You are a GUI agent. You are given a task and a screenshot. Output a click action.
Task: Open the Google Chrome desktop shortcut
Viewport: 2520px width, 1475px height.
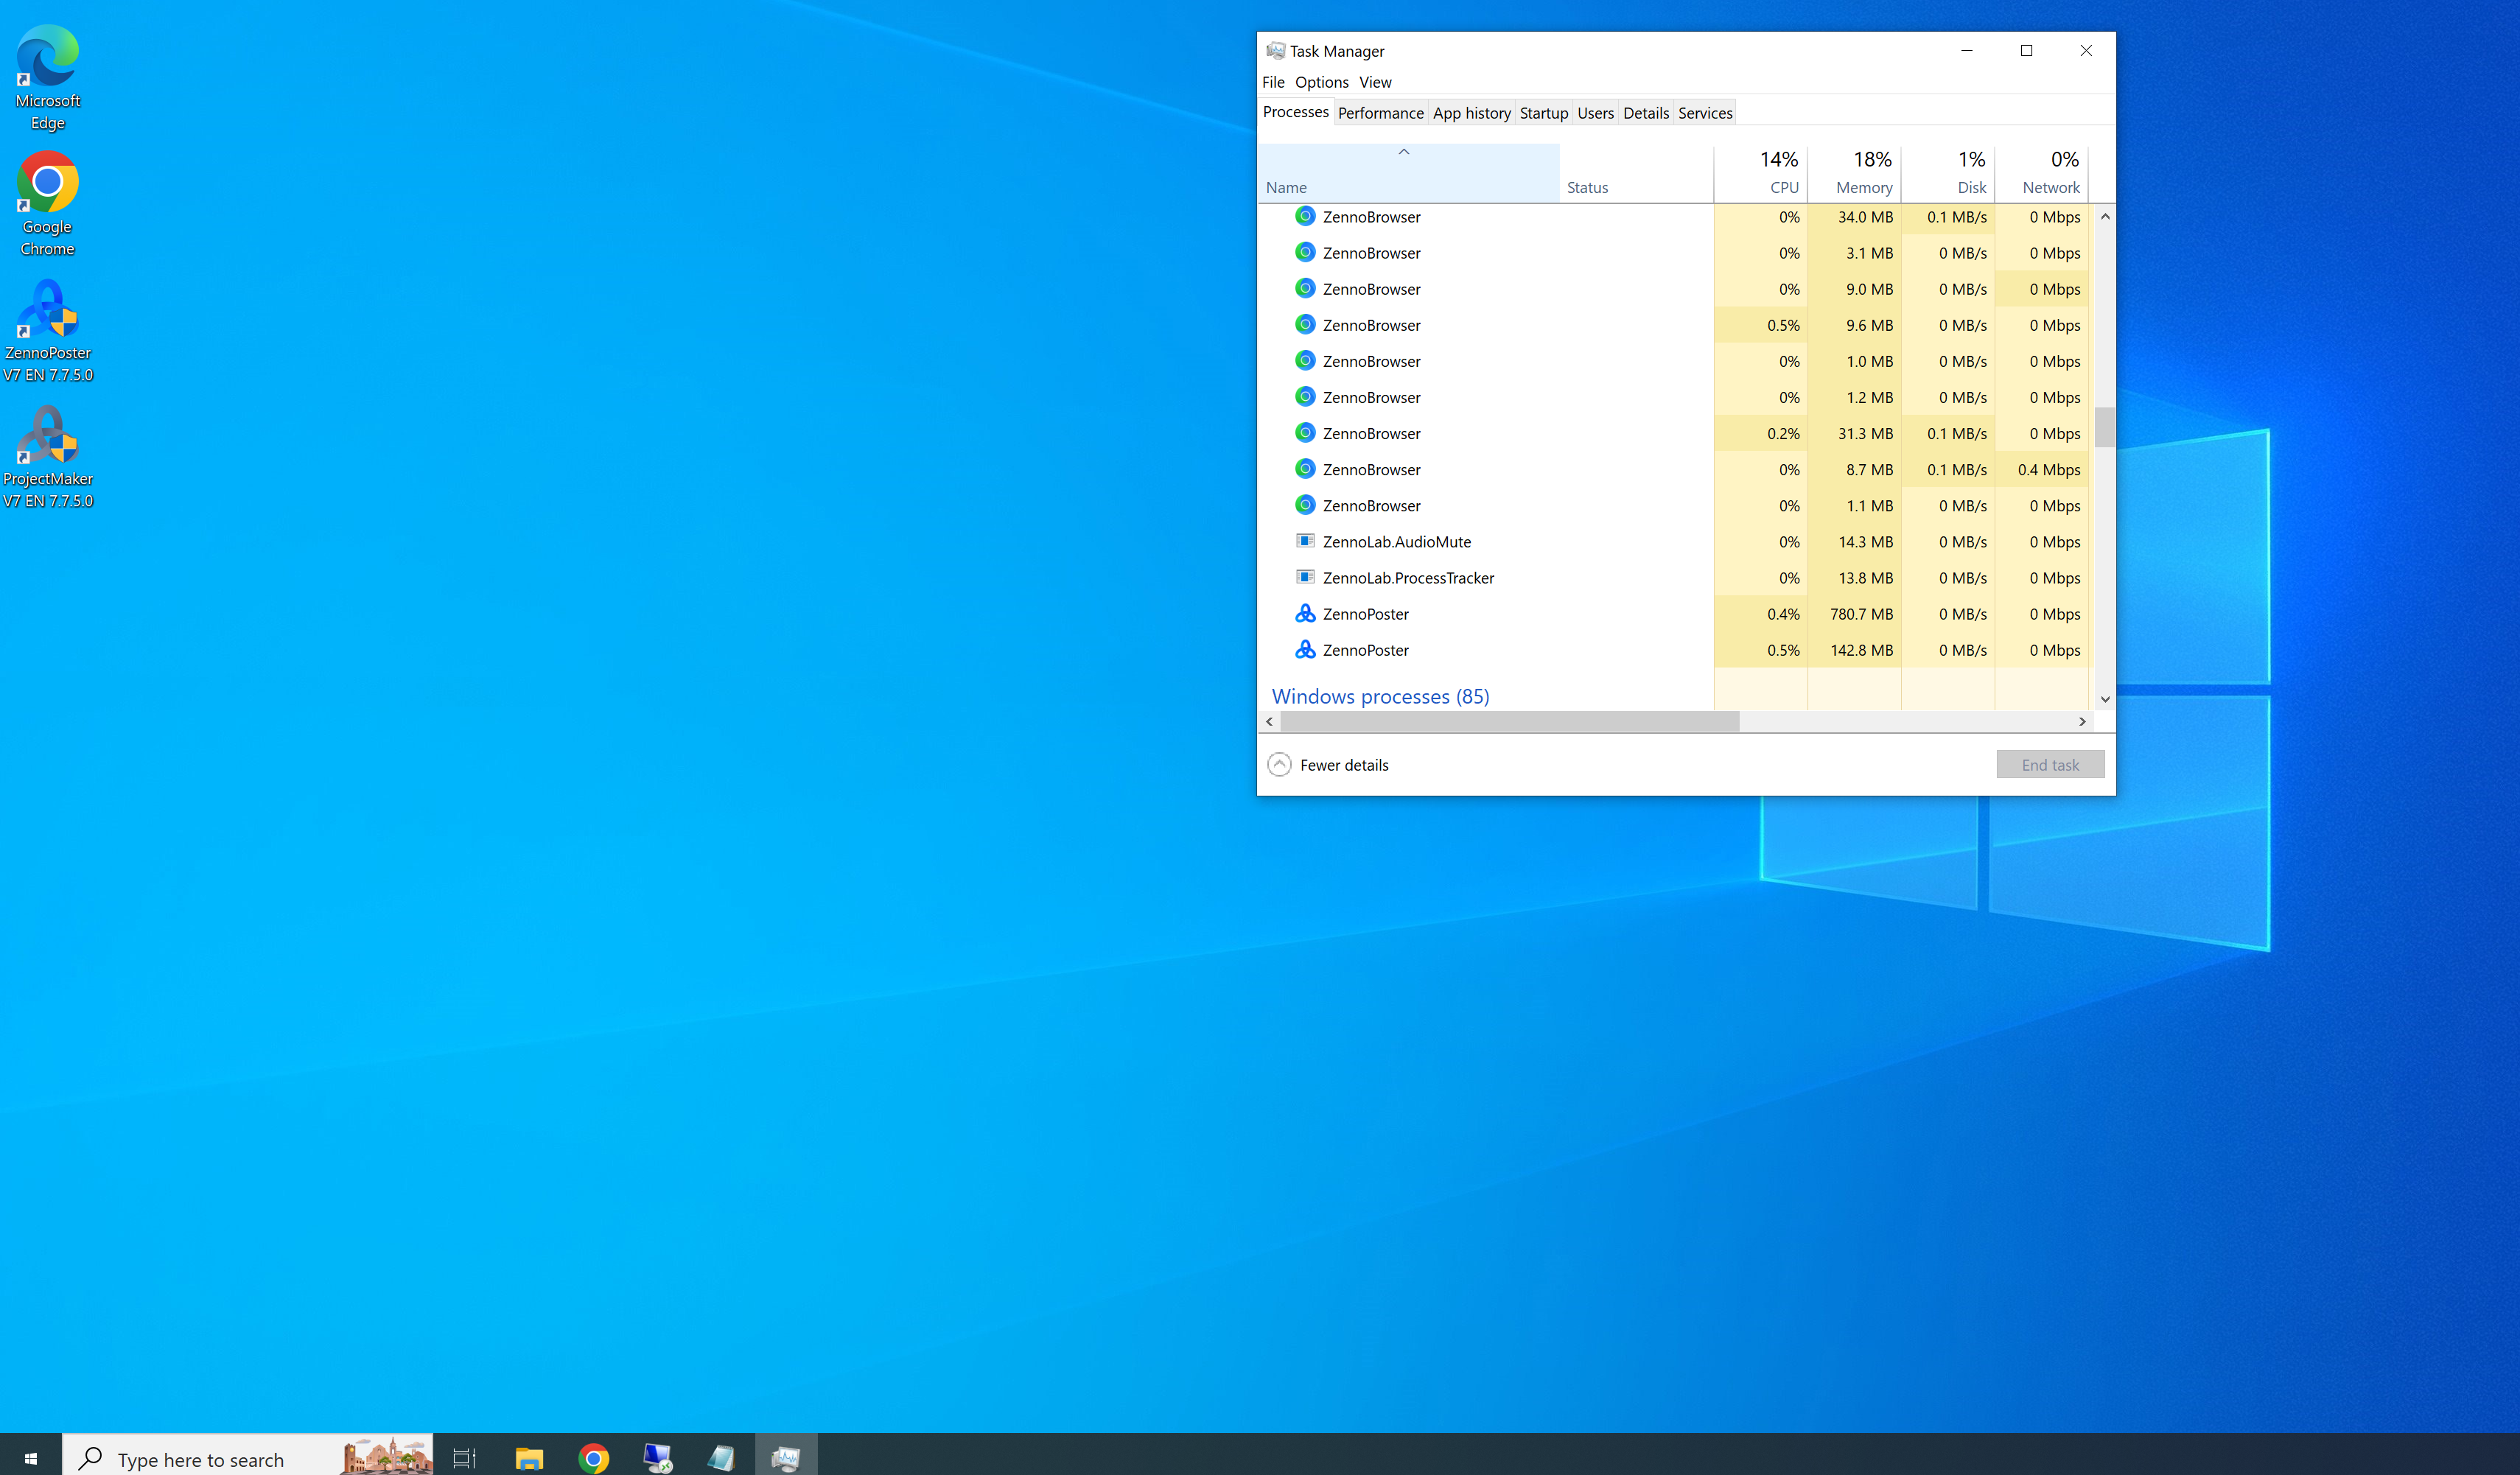(48, 204)
